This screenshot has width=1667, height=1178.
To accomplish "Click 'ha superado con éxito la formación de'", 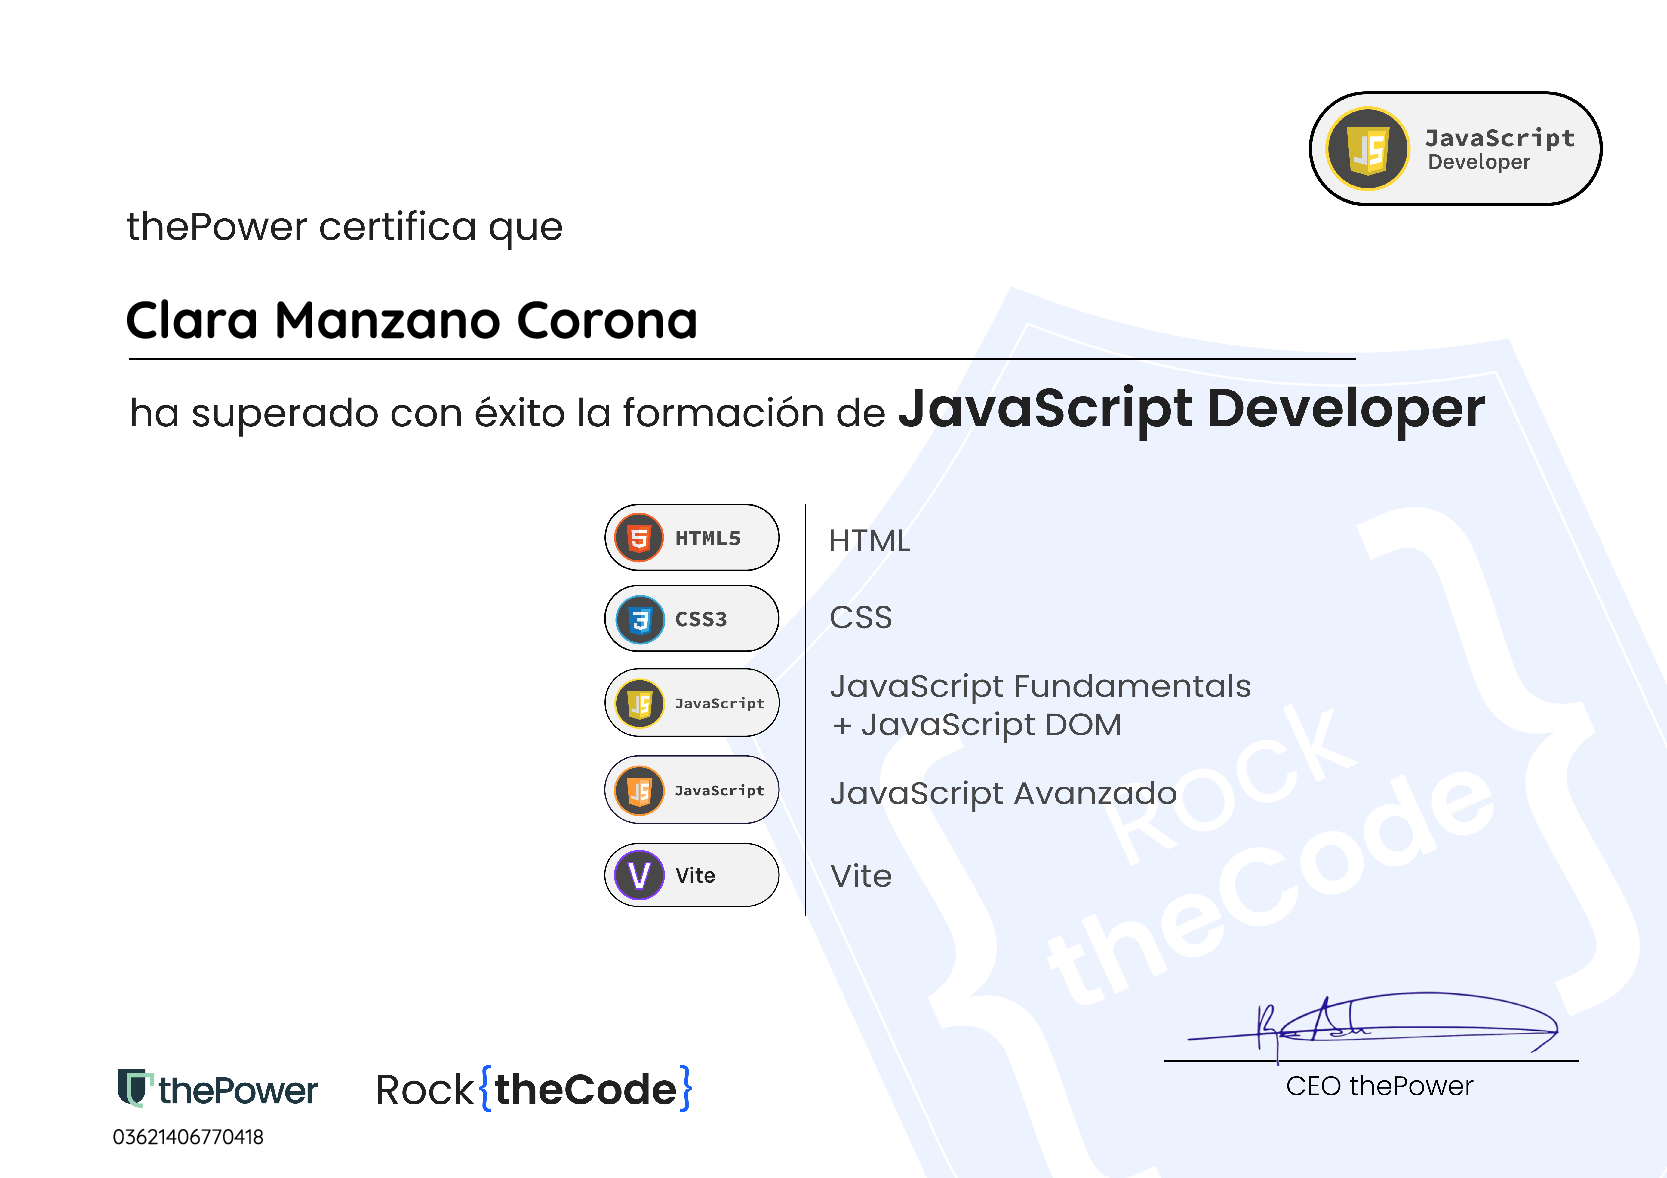I will (x=508, y=413).
